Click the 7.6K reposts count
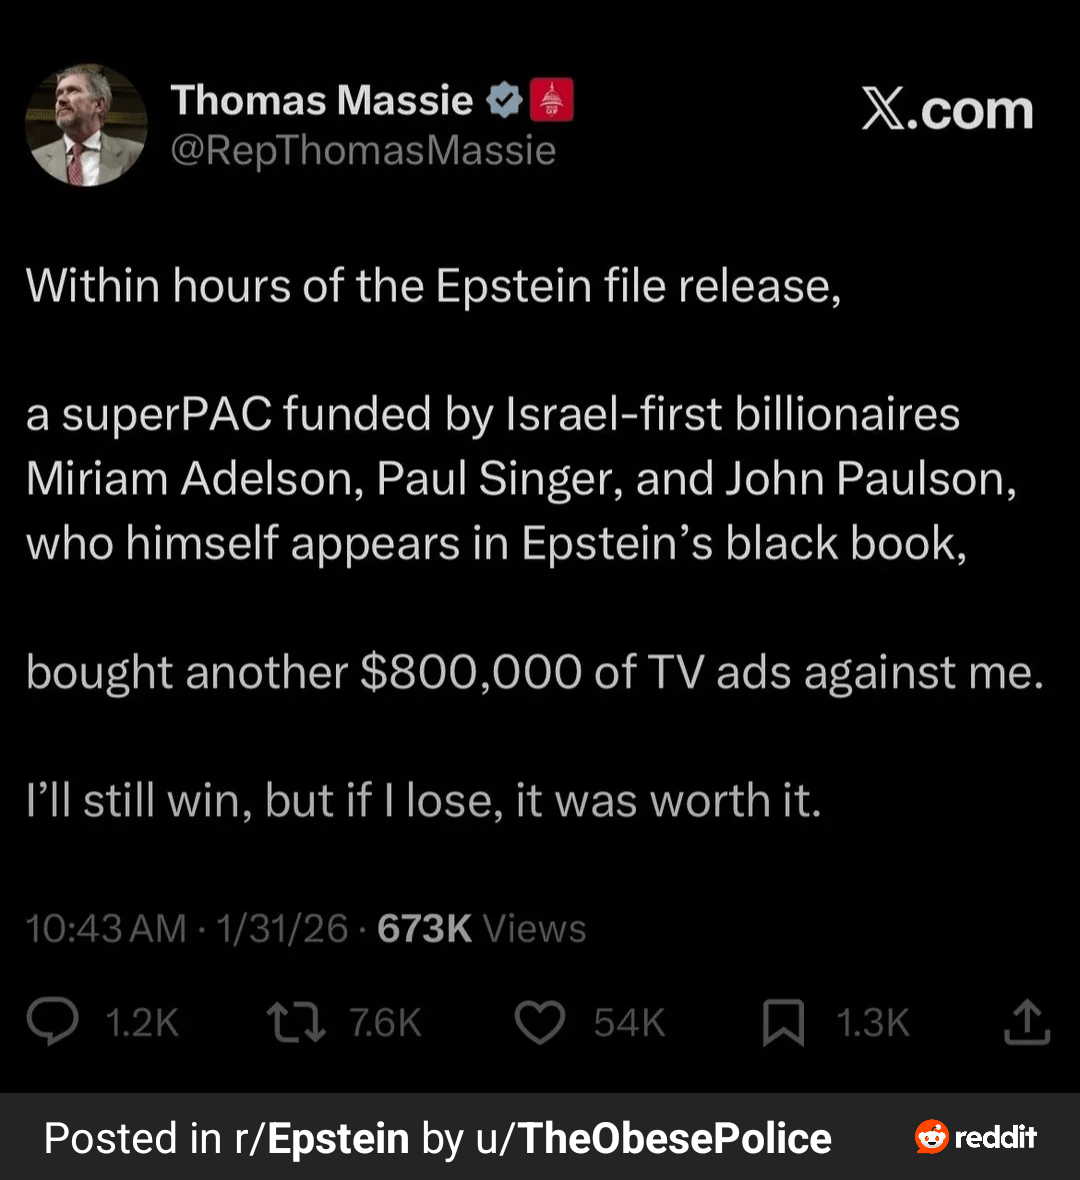The height and width of the screenshot is (1180, 1080). click(385, 1023)
